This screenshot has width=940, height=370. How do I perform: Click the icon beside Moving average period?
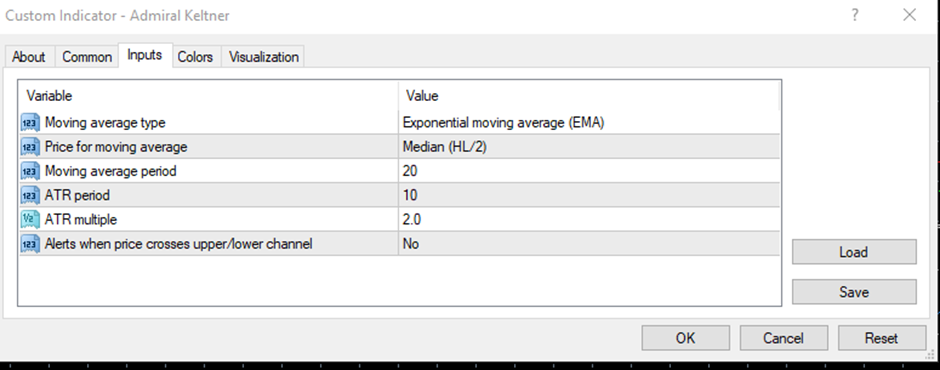click(30, 172)
